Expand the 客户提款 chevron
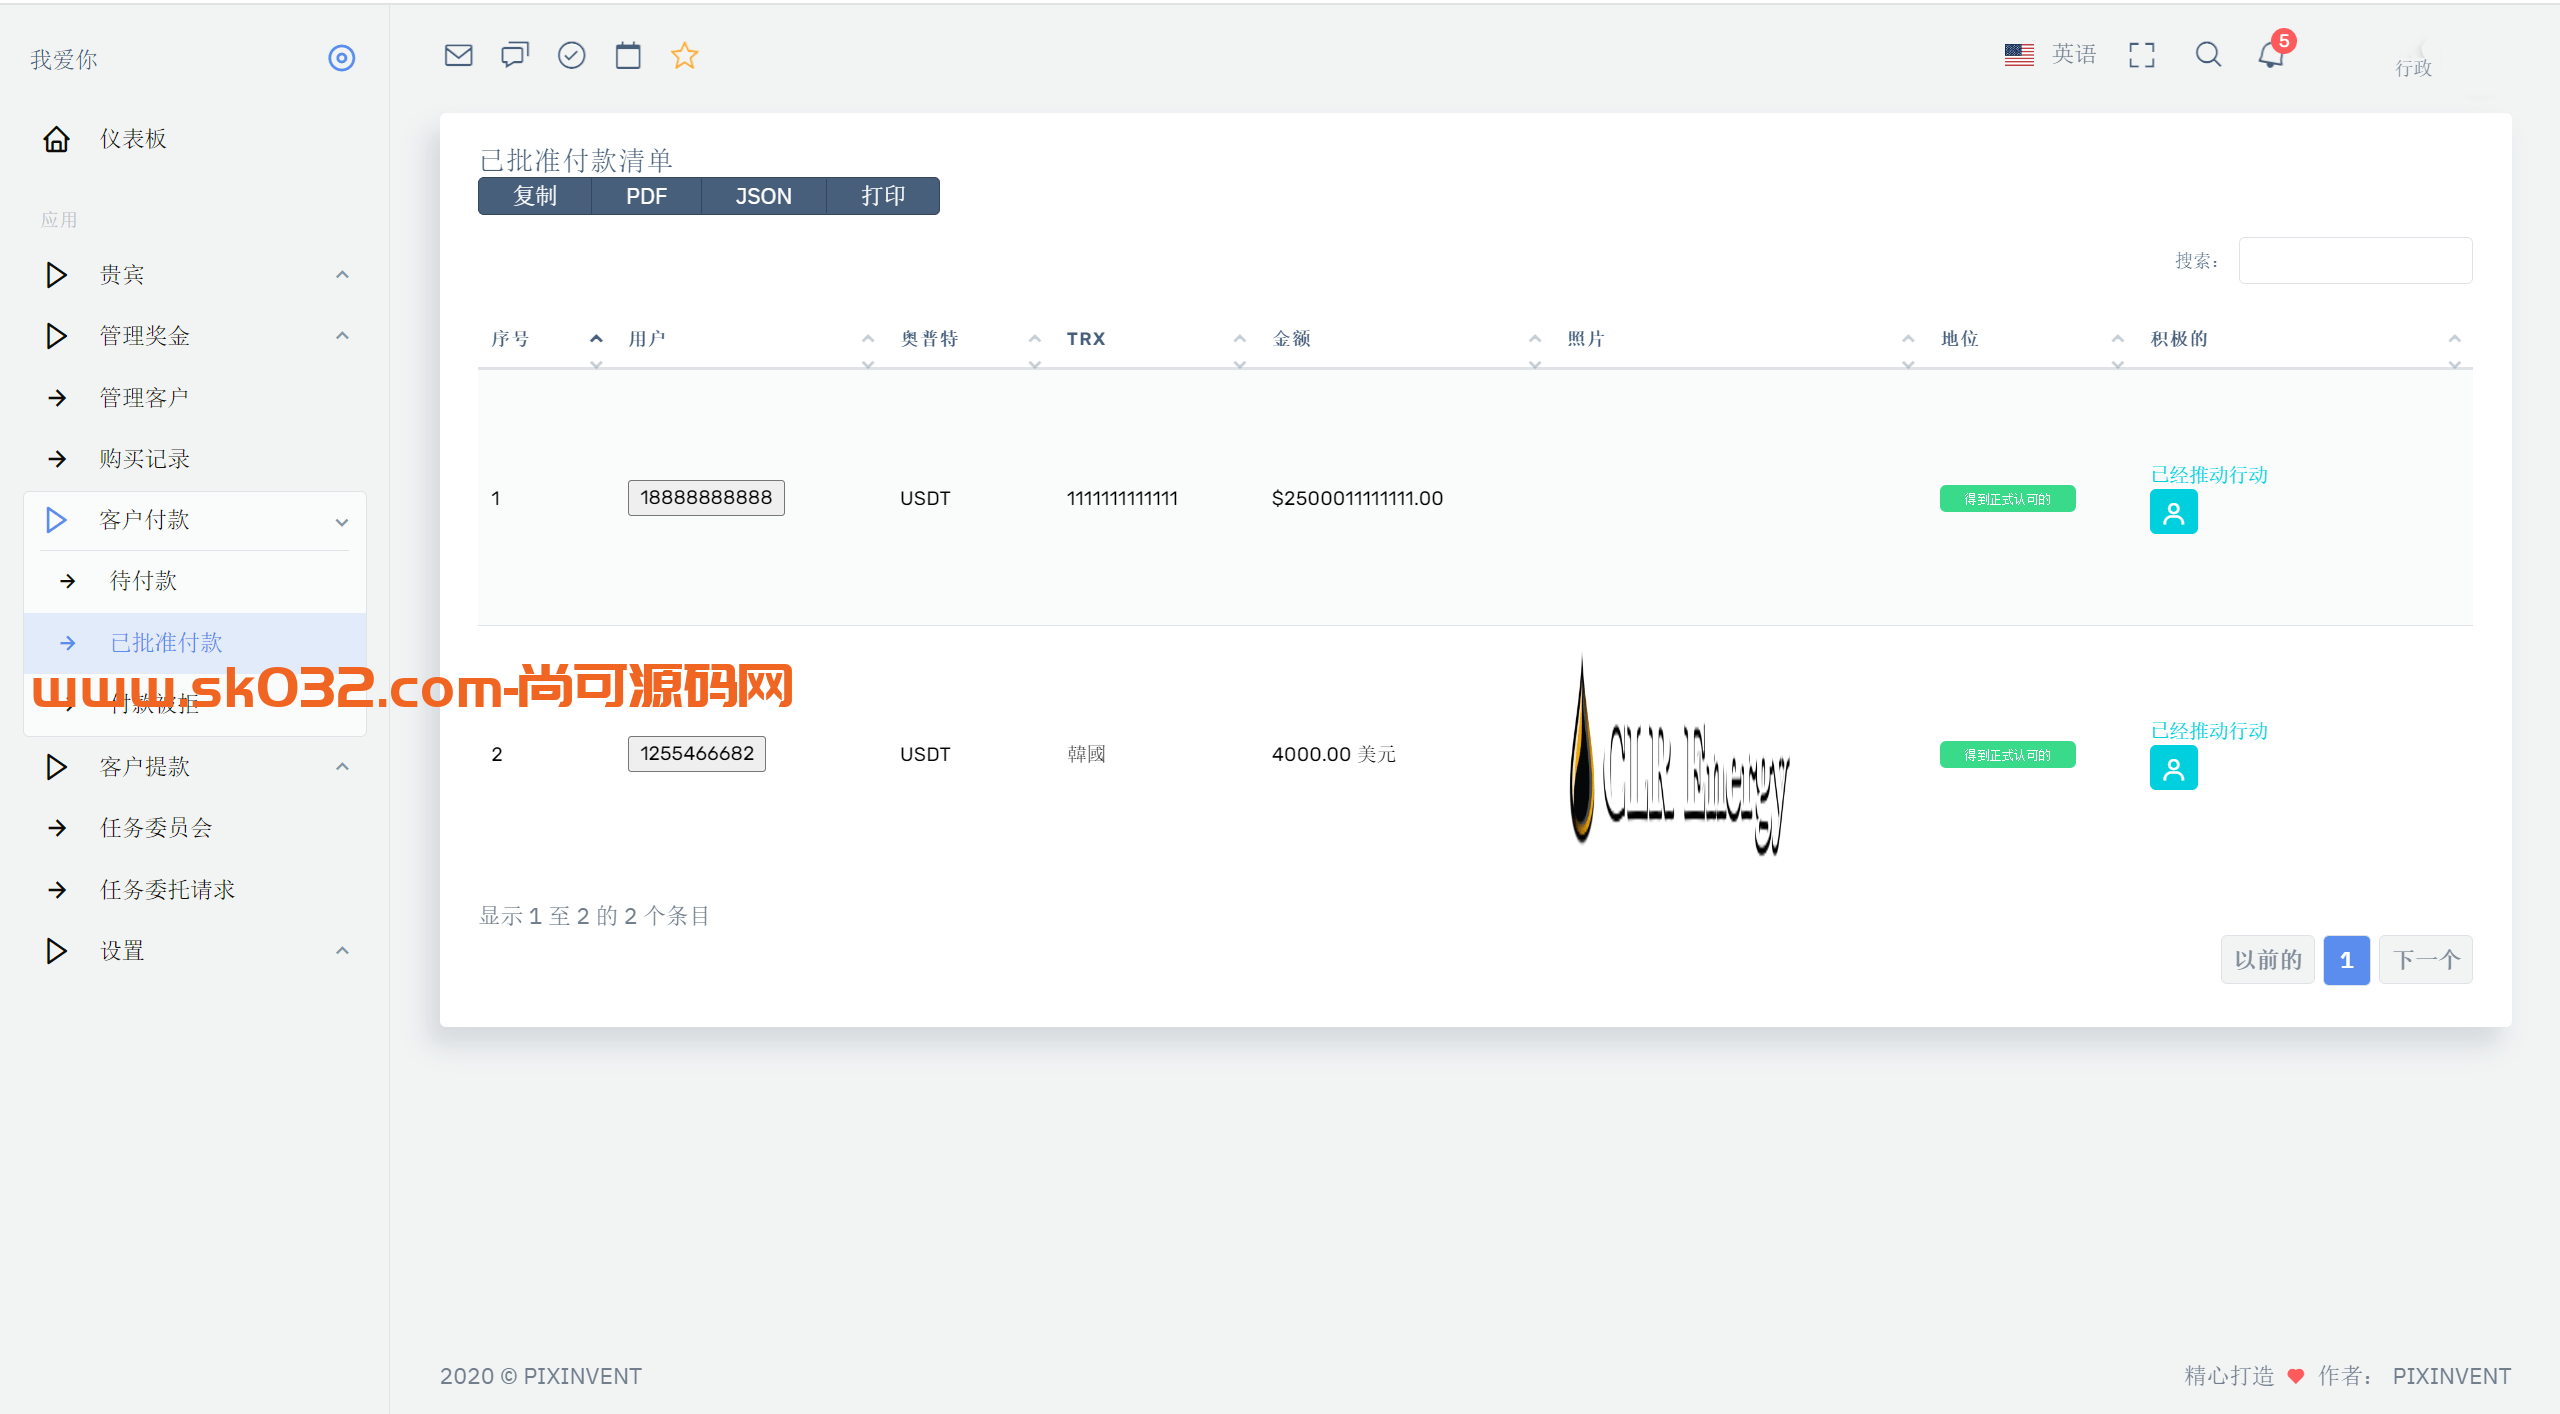 point(342,767)
